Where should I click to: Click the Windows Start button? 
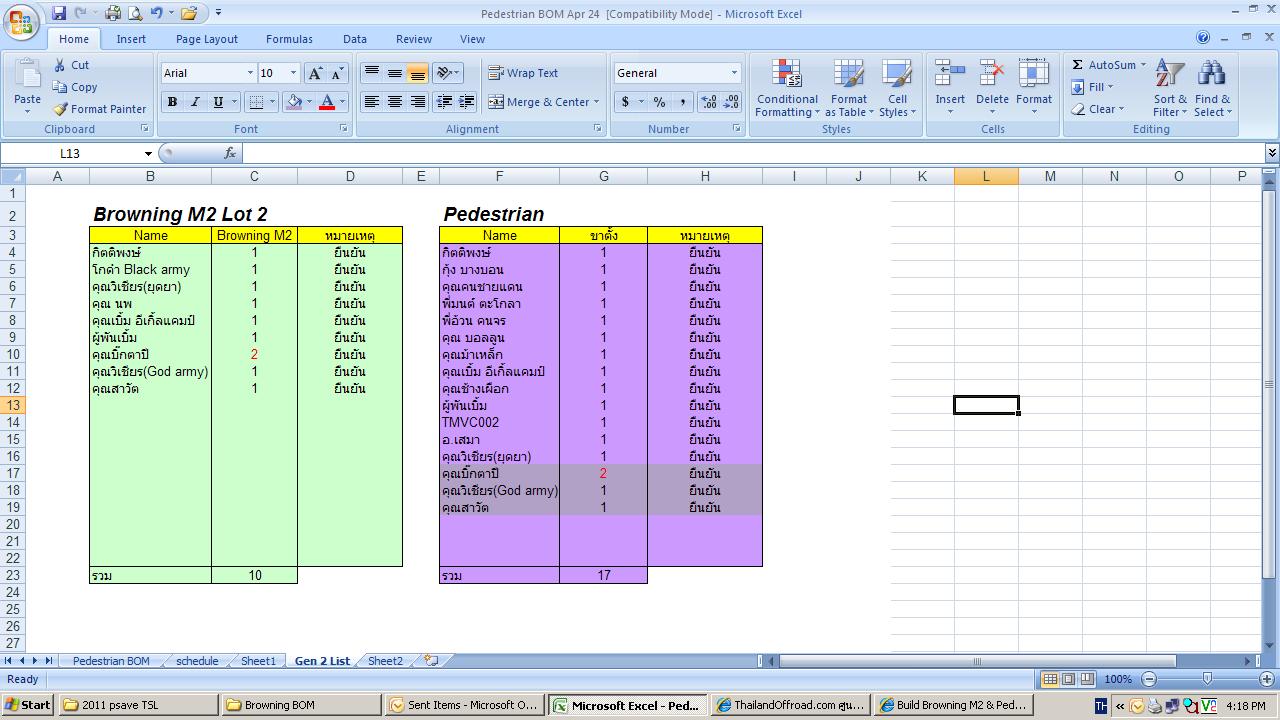coord(27,705)
